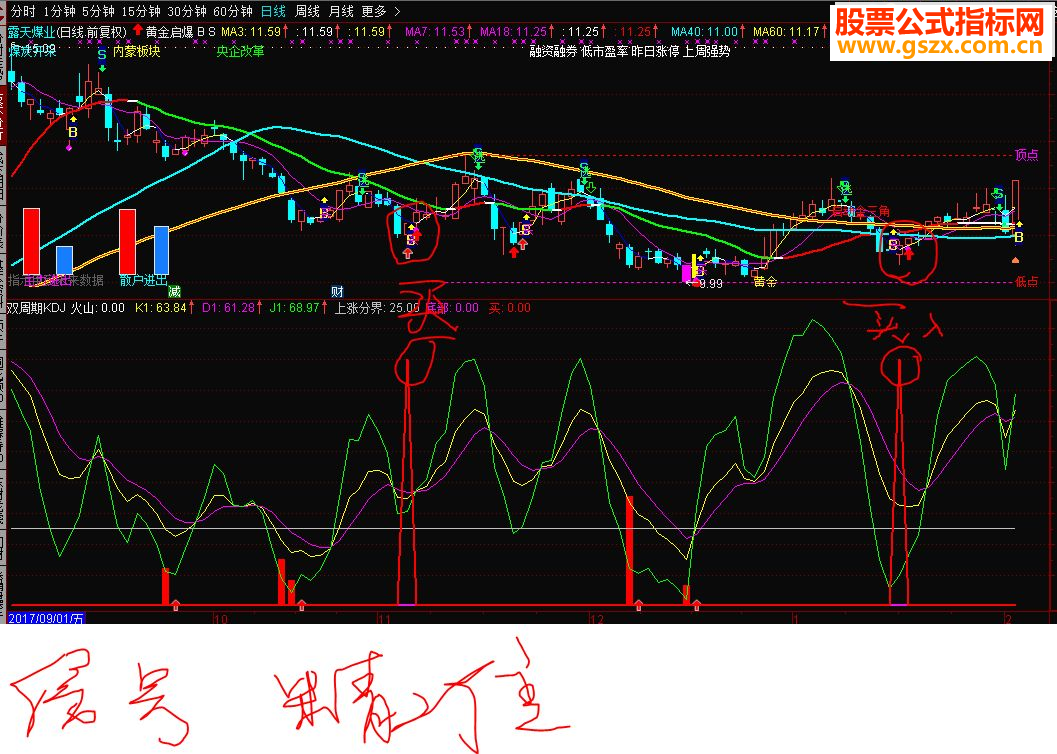Viewport: 1057px width, 754px height.
Task: Click the 双周期KDJ indicator name
Action: point(37,308)
